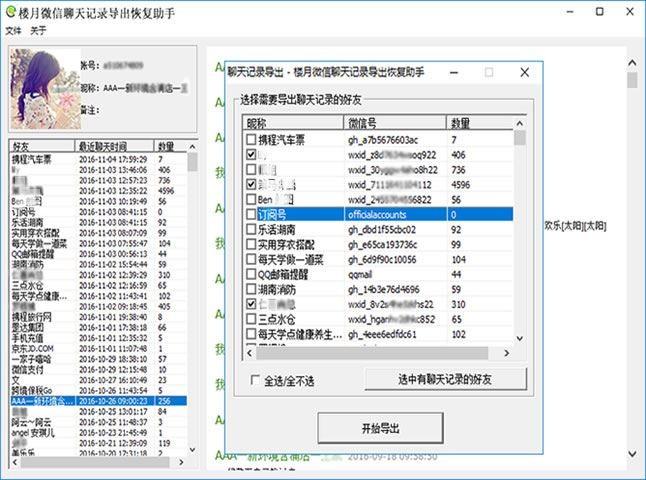Check the 携程汽车票 checkbox
This screenshot has height=480, width=646.
pos(251,140)
